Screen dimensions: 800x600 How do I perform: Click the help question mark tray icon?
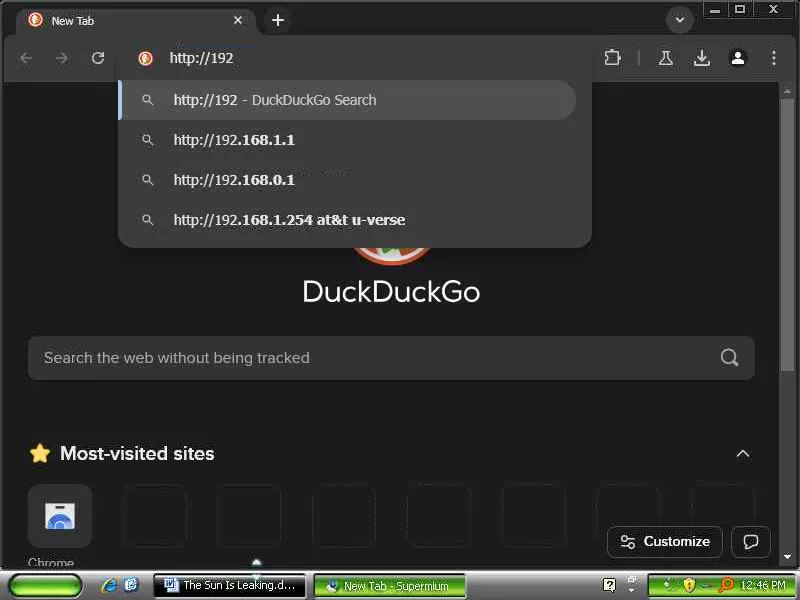[x=609, y=585]
